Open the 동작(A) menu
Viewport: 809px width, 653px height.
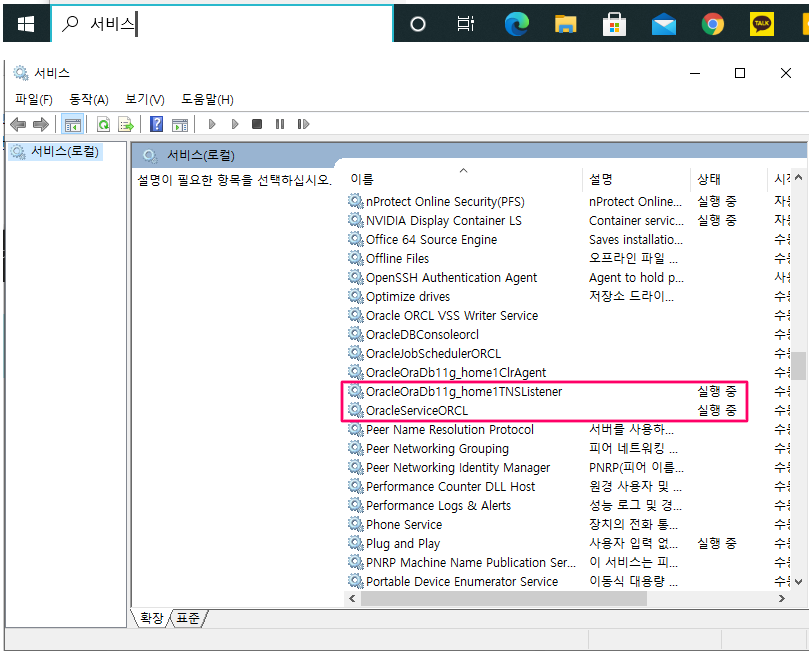click(x=89, y=99)
